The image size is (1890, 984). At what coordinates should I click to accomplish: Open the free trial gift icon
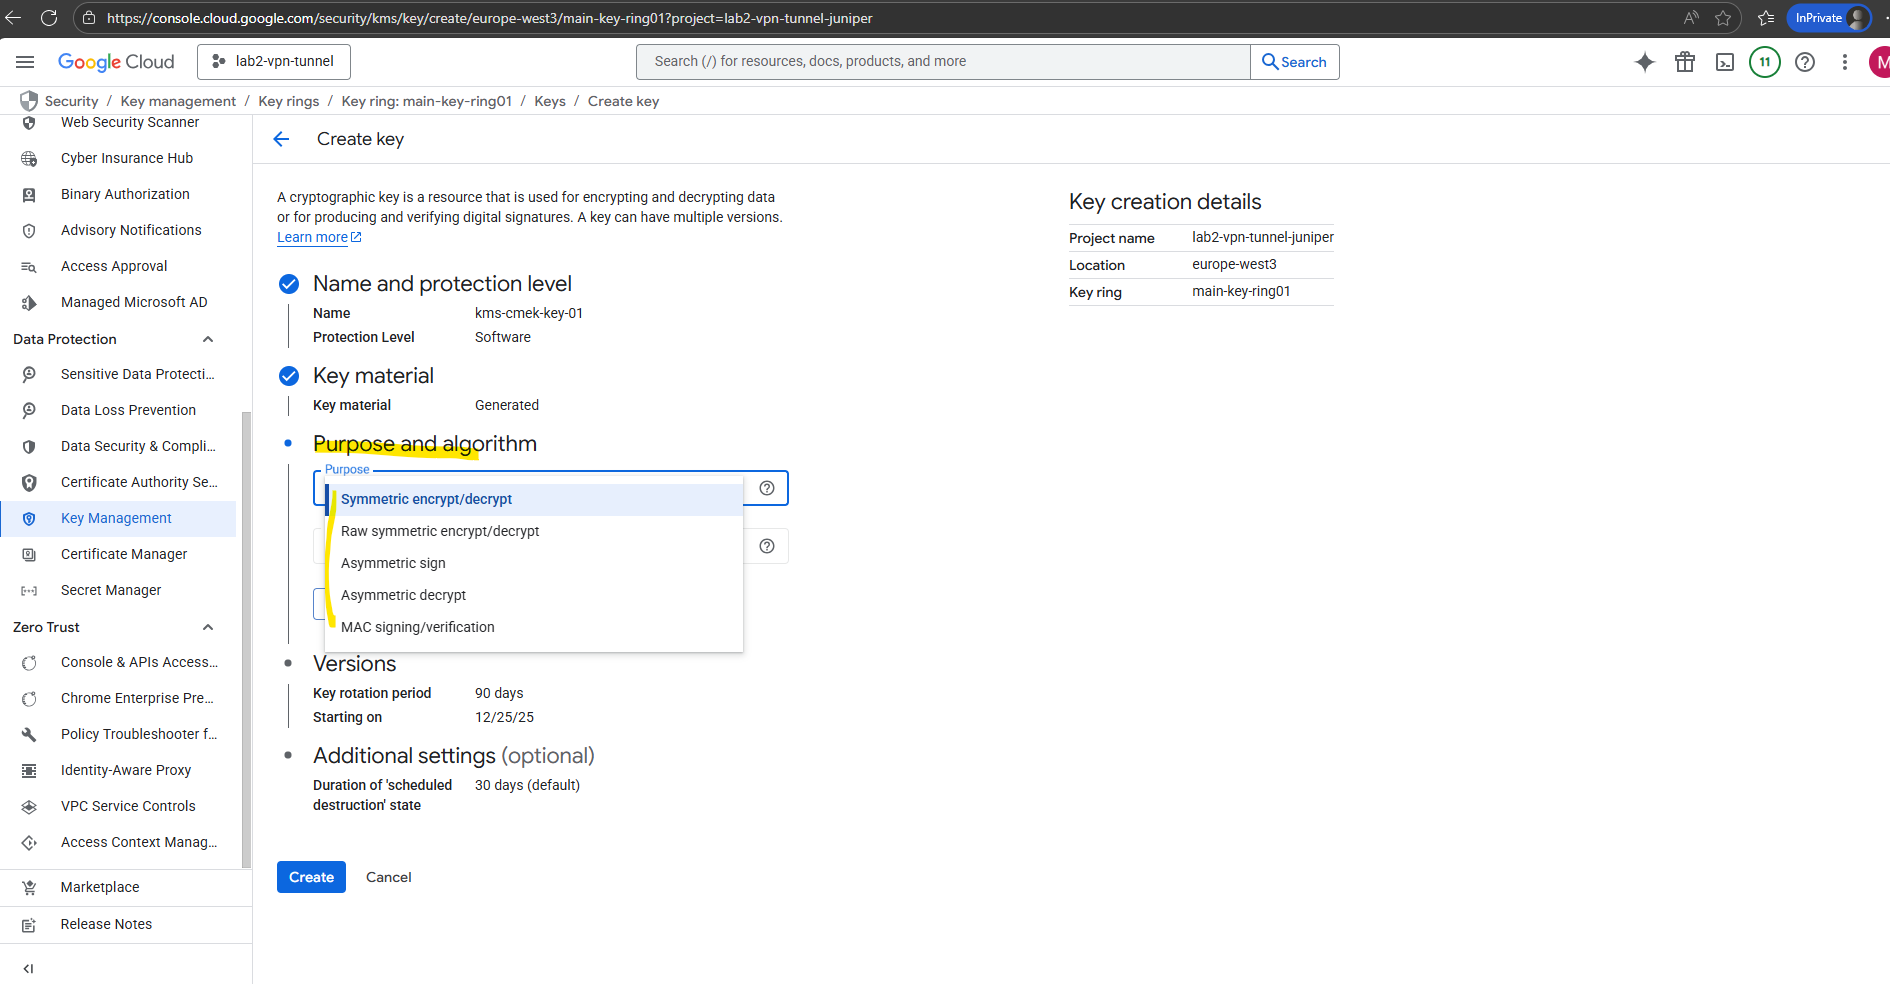1685,62
